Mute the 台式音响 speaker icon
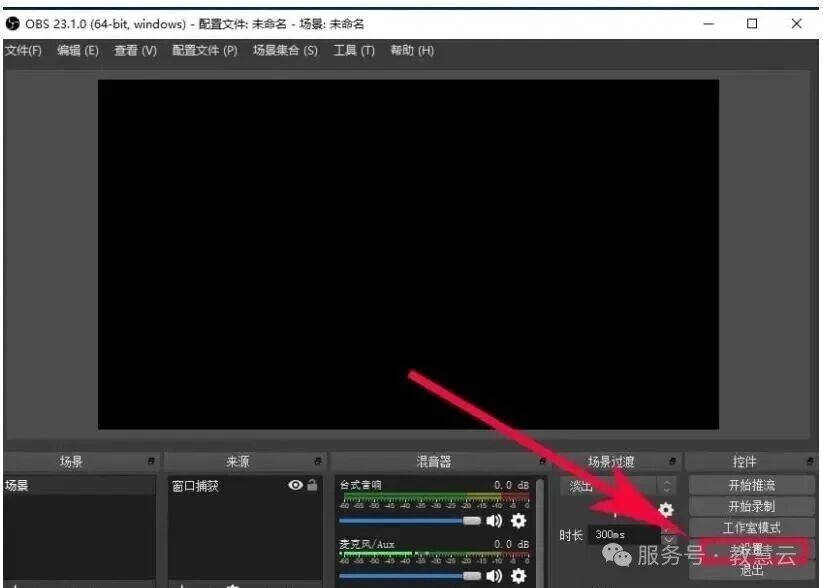The width and height of the screenshot is (823, 588). (x=494, y=521)
